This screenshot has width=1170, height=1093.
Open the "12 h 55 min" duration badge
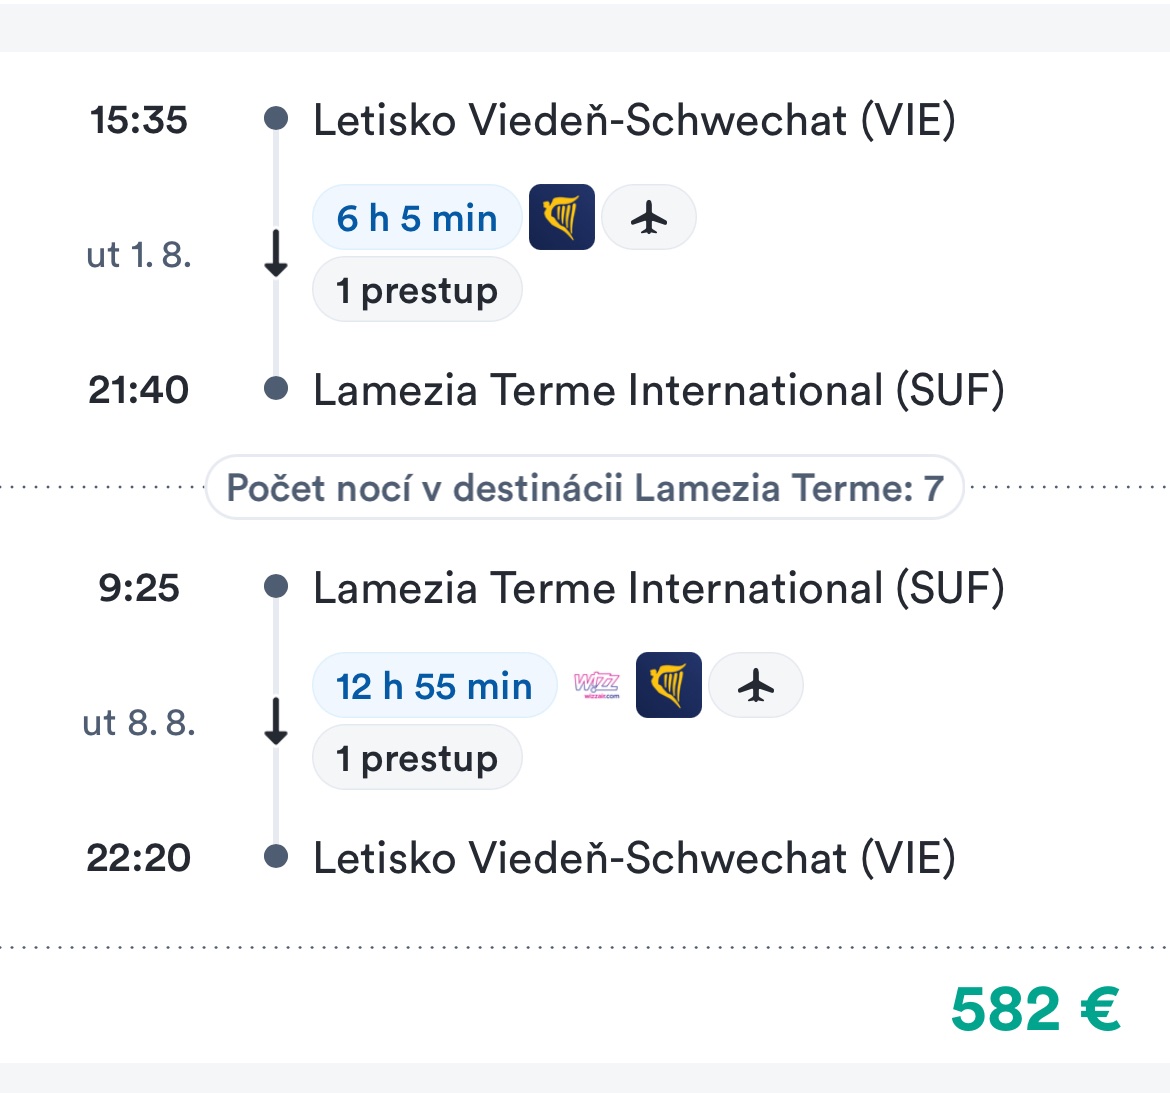434,686
